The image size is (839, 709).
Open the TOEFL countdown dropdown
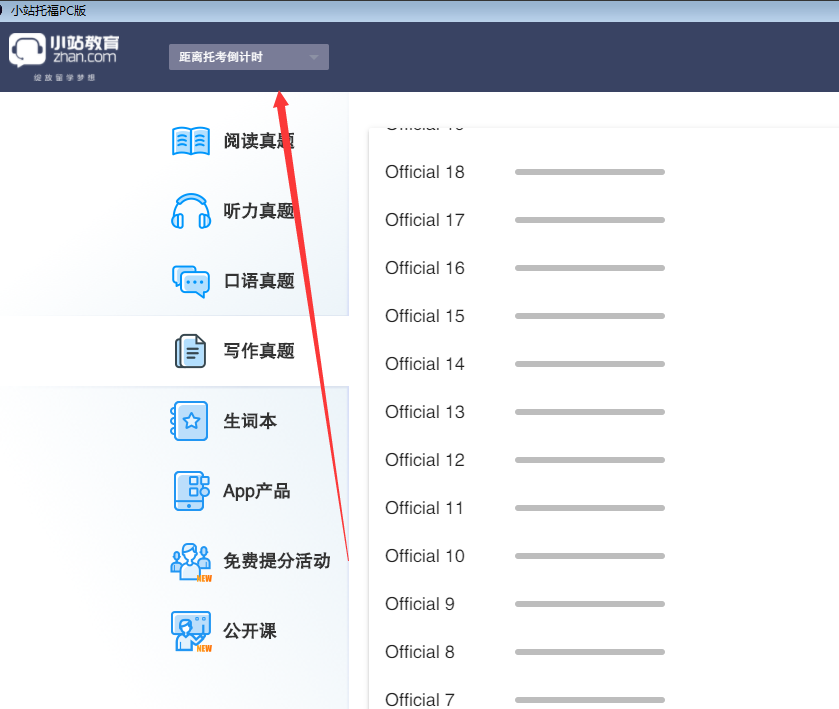pos(249,57)
